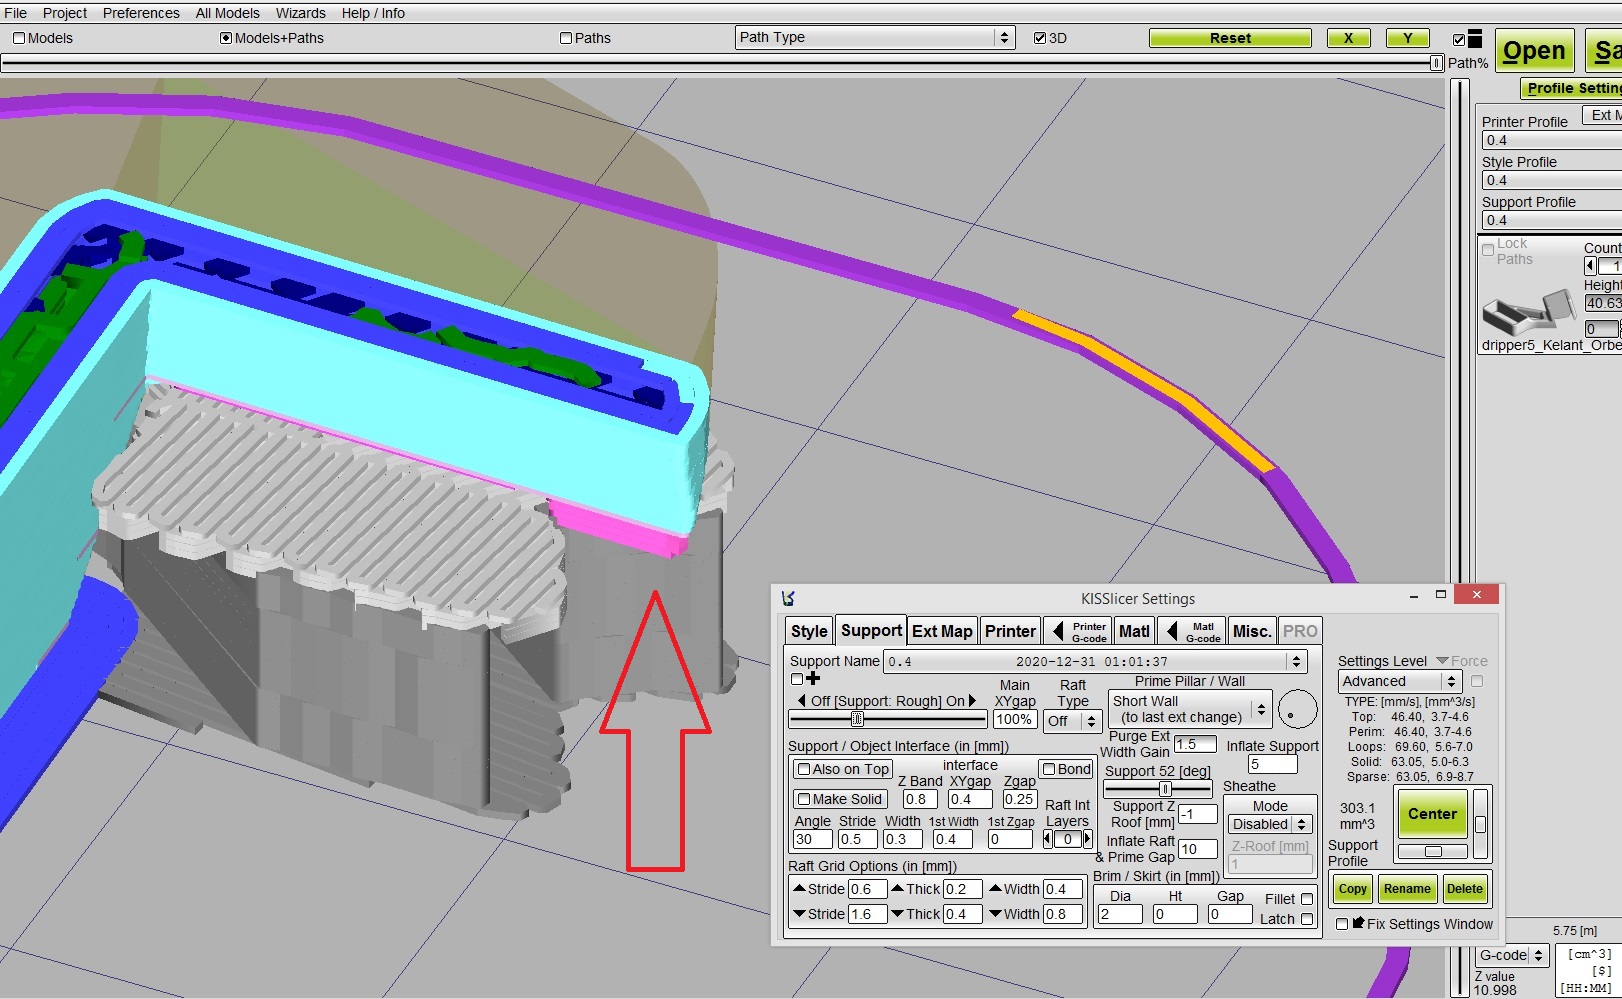Enable the Also on Top checkbox
The height and width of the screenshot is (999, 1622).
point(804,769)
